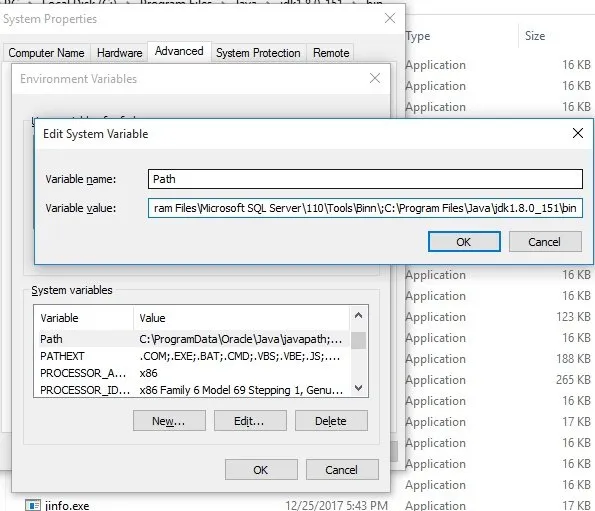595x511 pixels.
Task: Click system variables scrollbar thumb
Action: coord(359,340)
